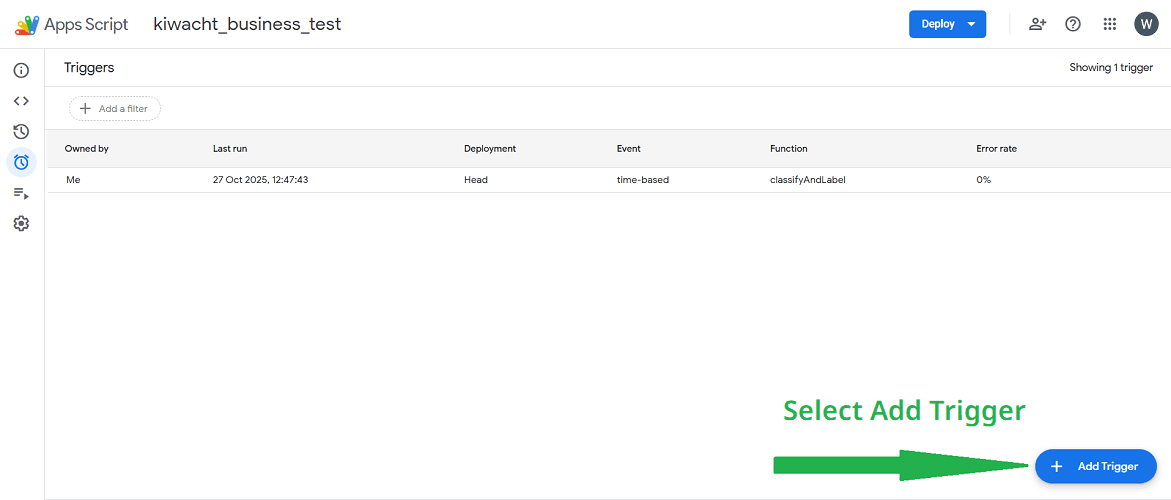
Task: Click the Error rate column header
Action: point(996,149)
